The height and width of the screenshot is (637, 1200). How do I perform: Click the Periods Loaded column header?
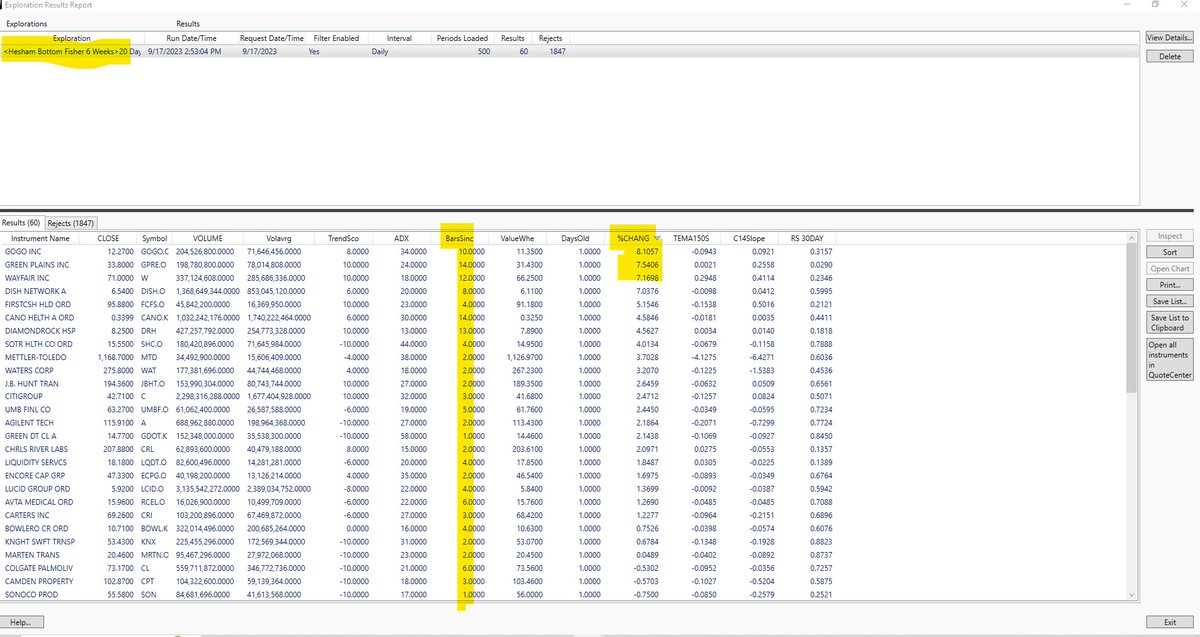pos(463,37)
